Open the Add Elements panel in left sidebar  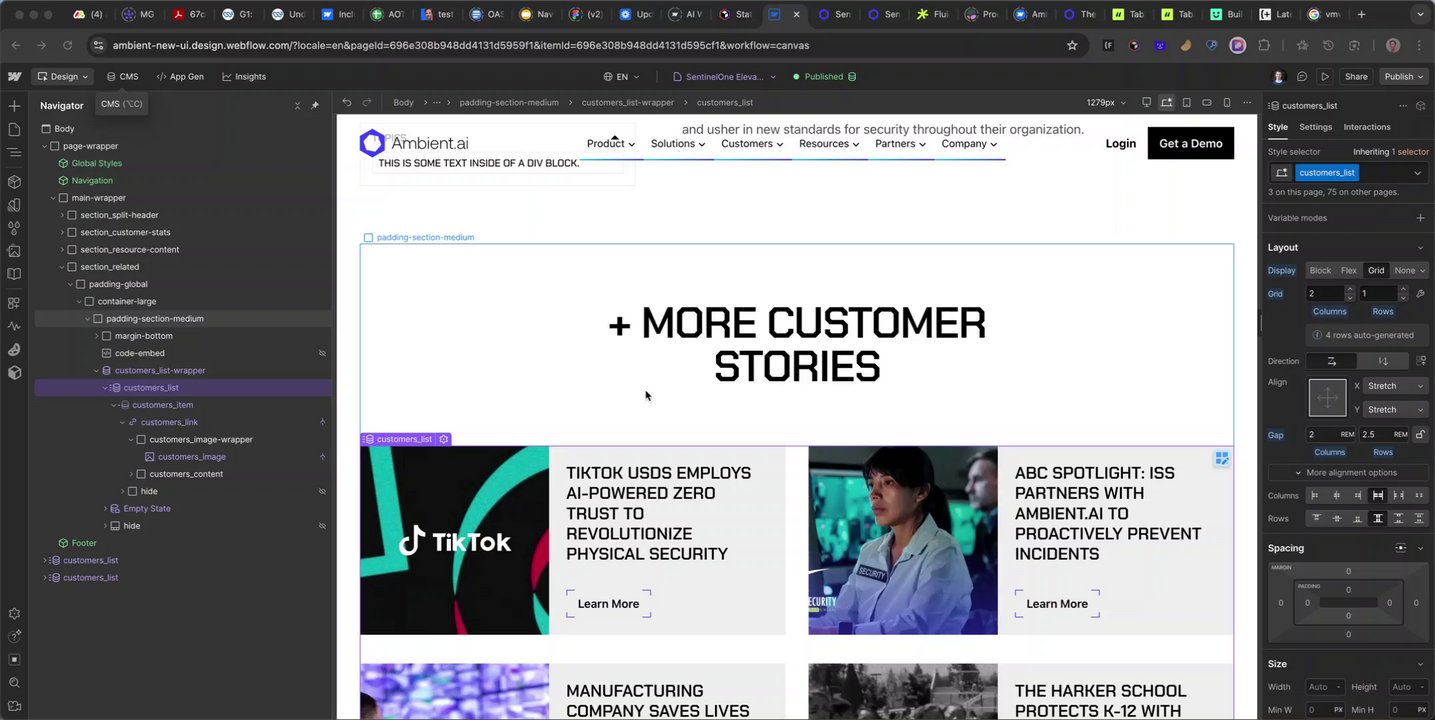(x=14, y=105)
